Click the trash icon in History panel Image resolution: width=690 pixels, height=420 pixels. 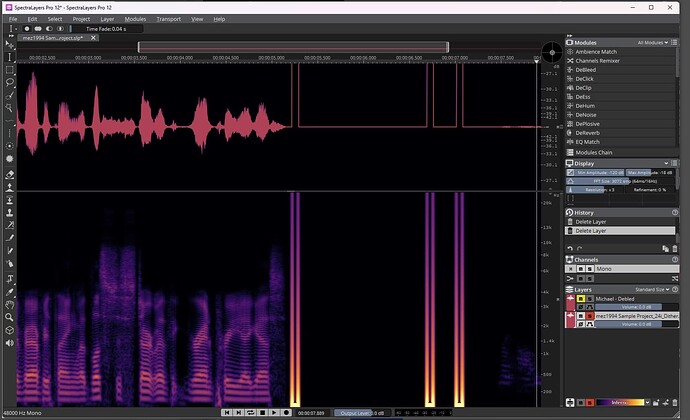pos(675,249)
